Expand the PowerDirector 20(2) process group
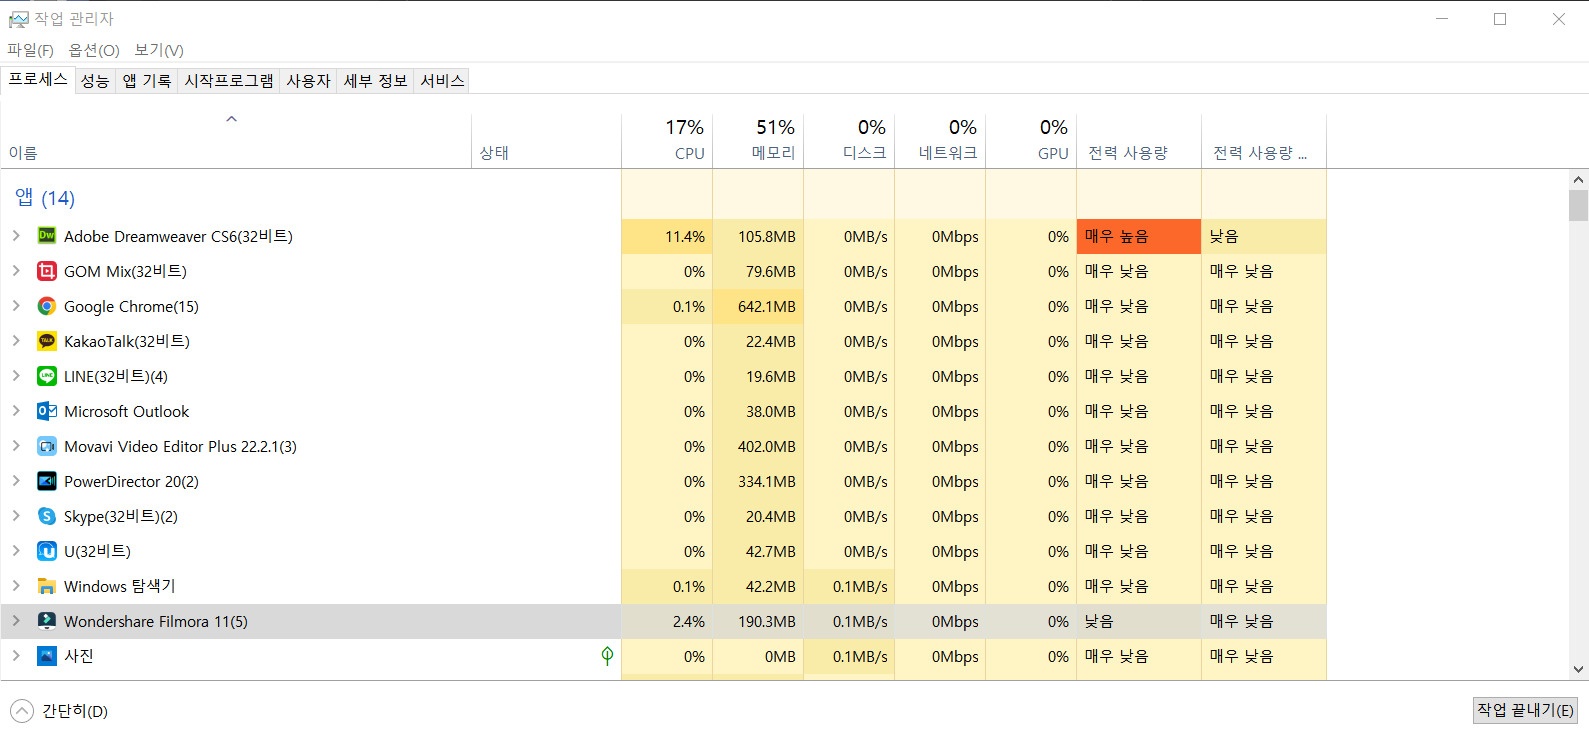This screenshot has height=741, width=1589. tap(16, 481)
